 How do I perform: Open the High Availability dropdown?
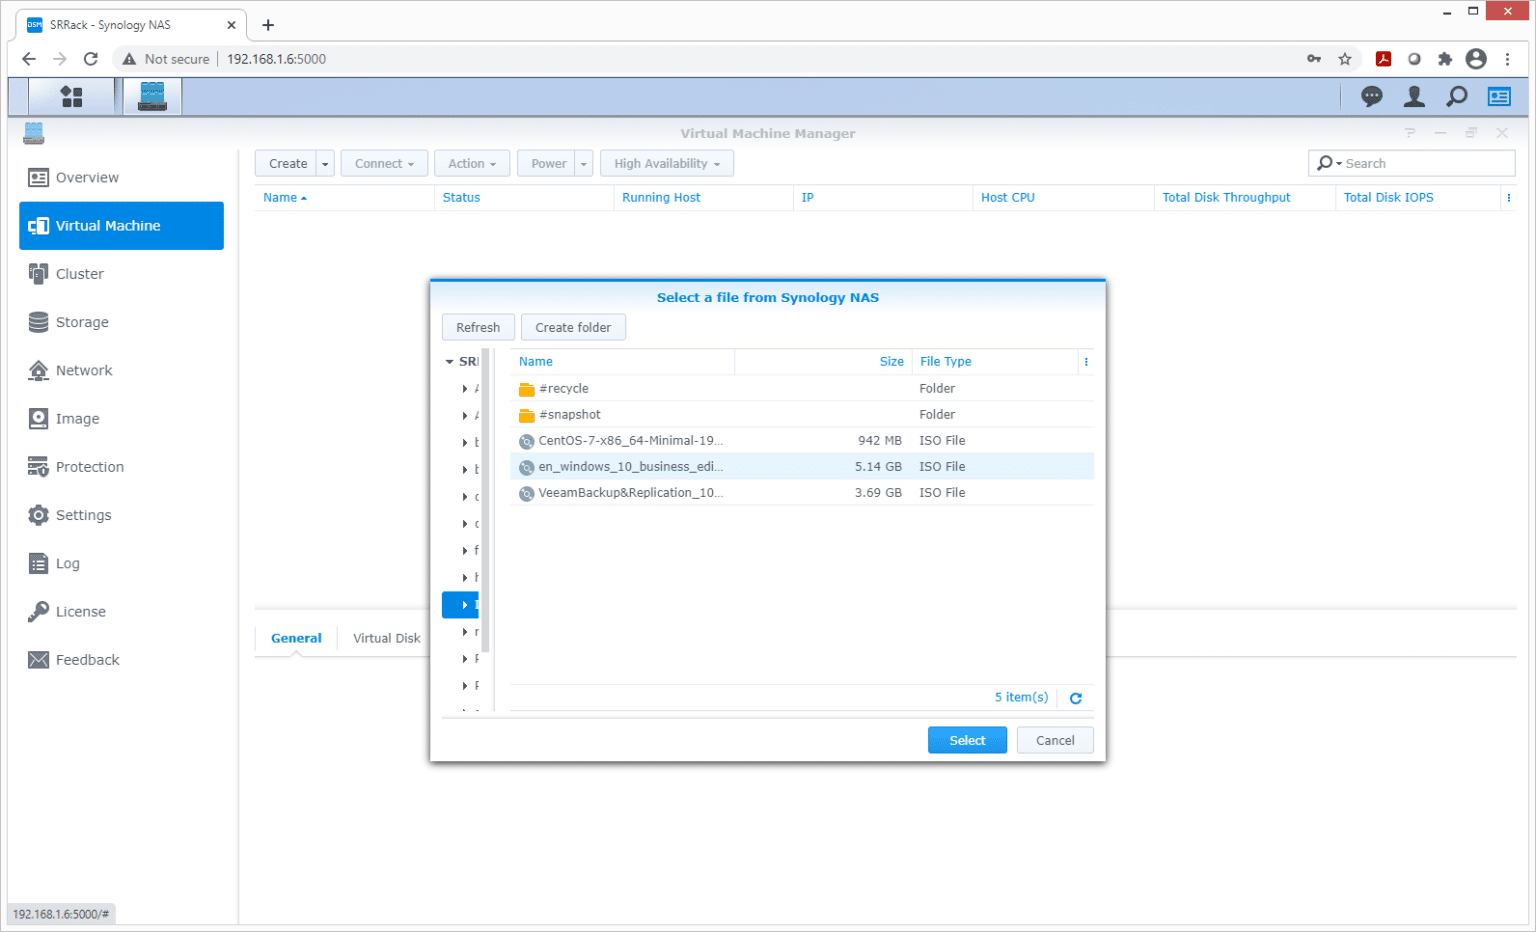667,164
